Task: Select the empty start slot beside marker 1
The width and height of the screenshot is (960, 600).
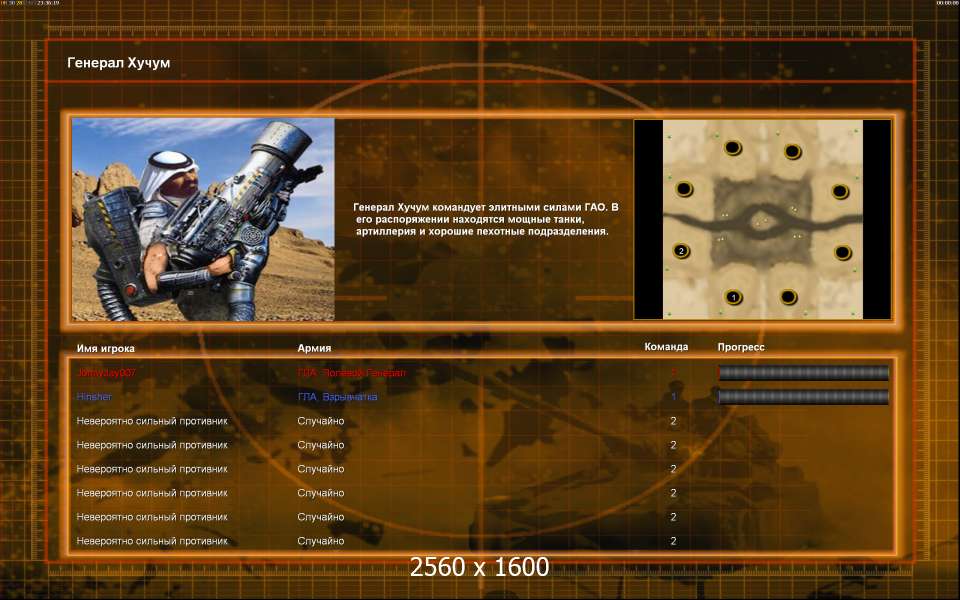Action: [789, 298]
